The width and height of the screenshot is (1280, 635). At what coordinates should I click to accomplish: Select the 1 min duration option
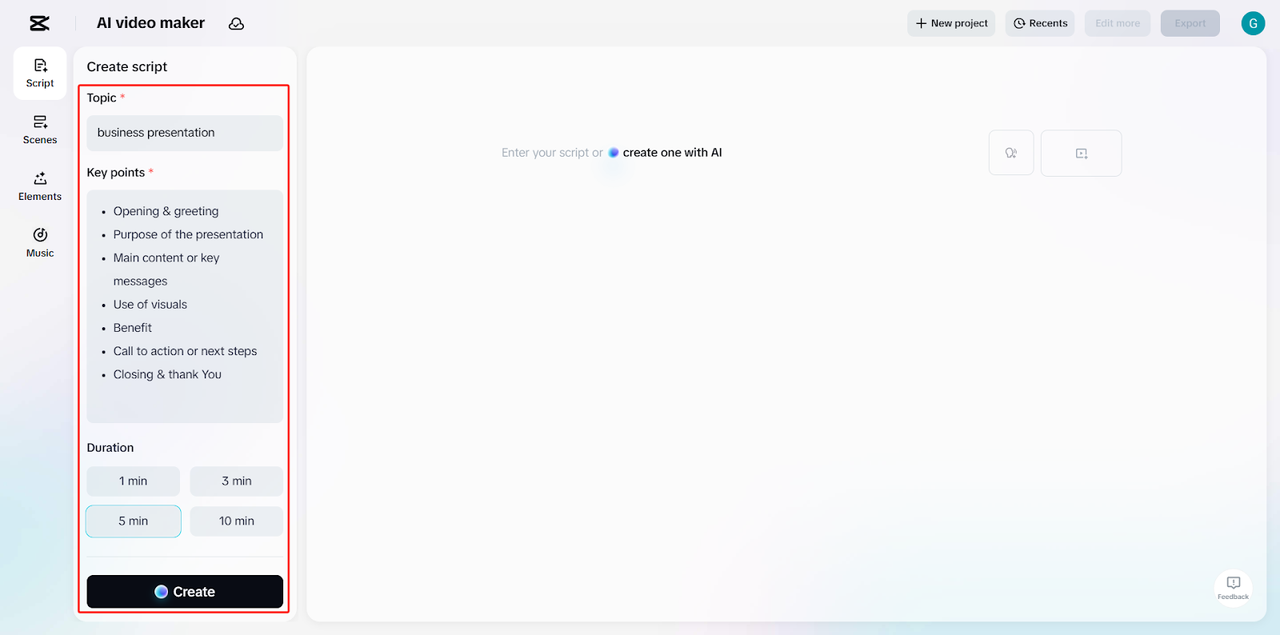click(x=133, y=481)
